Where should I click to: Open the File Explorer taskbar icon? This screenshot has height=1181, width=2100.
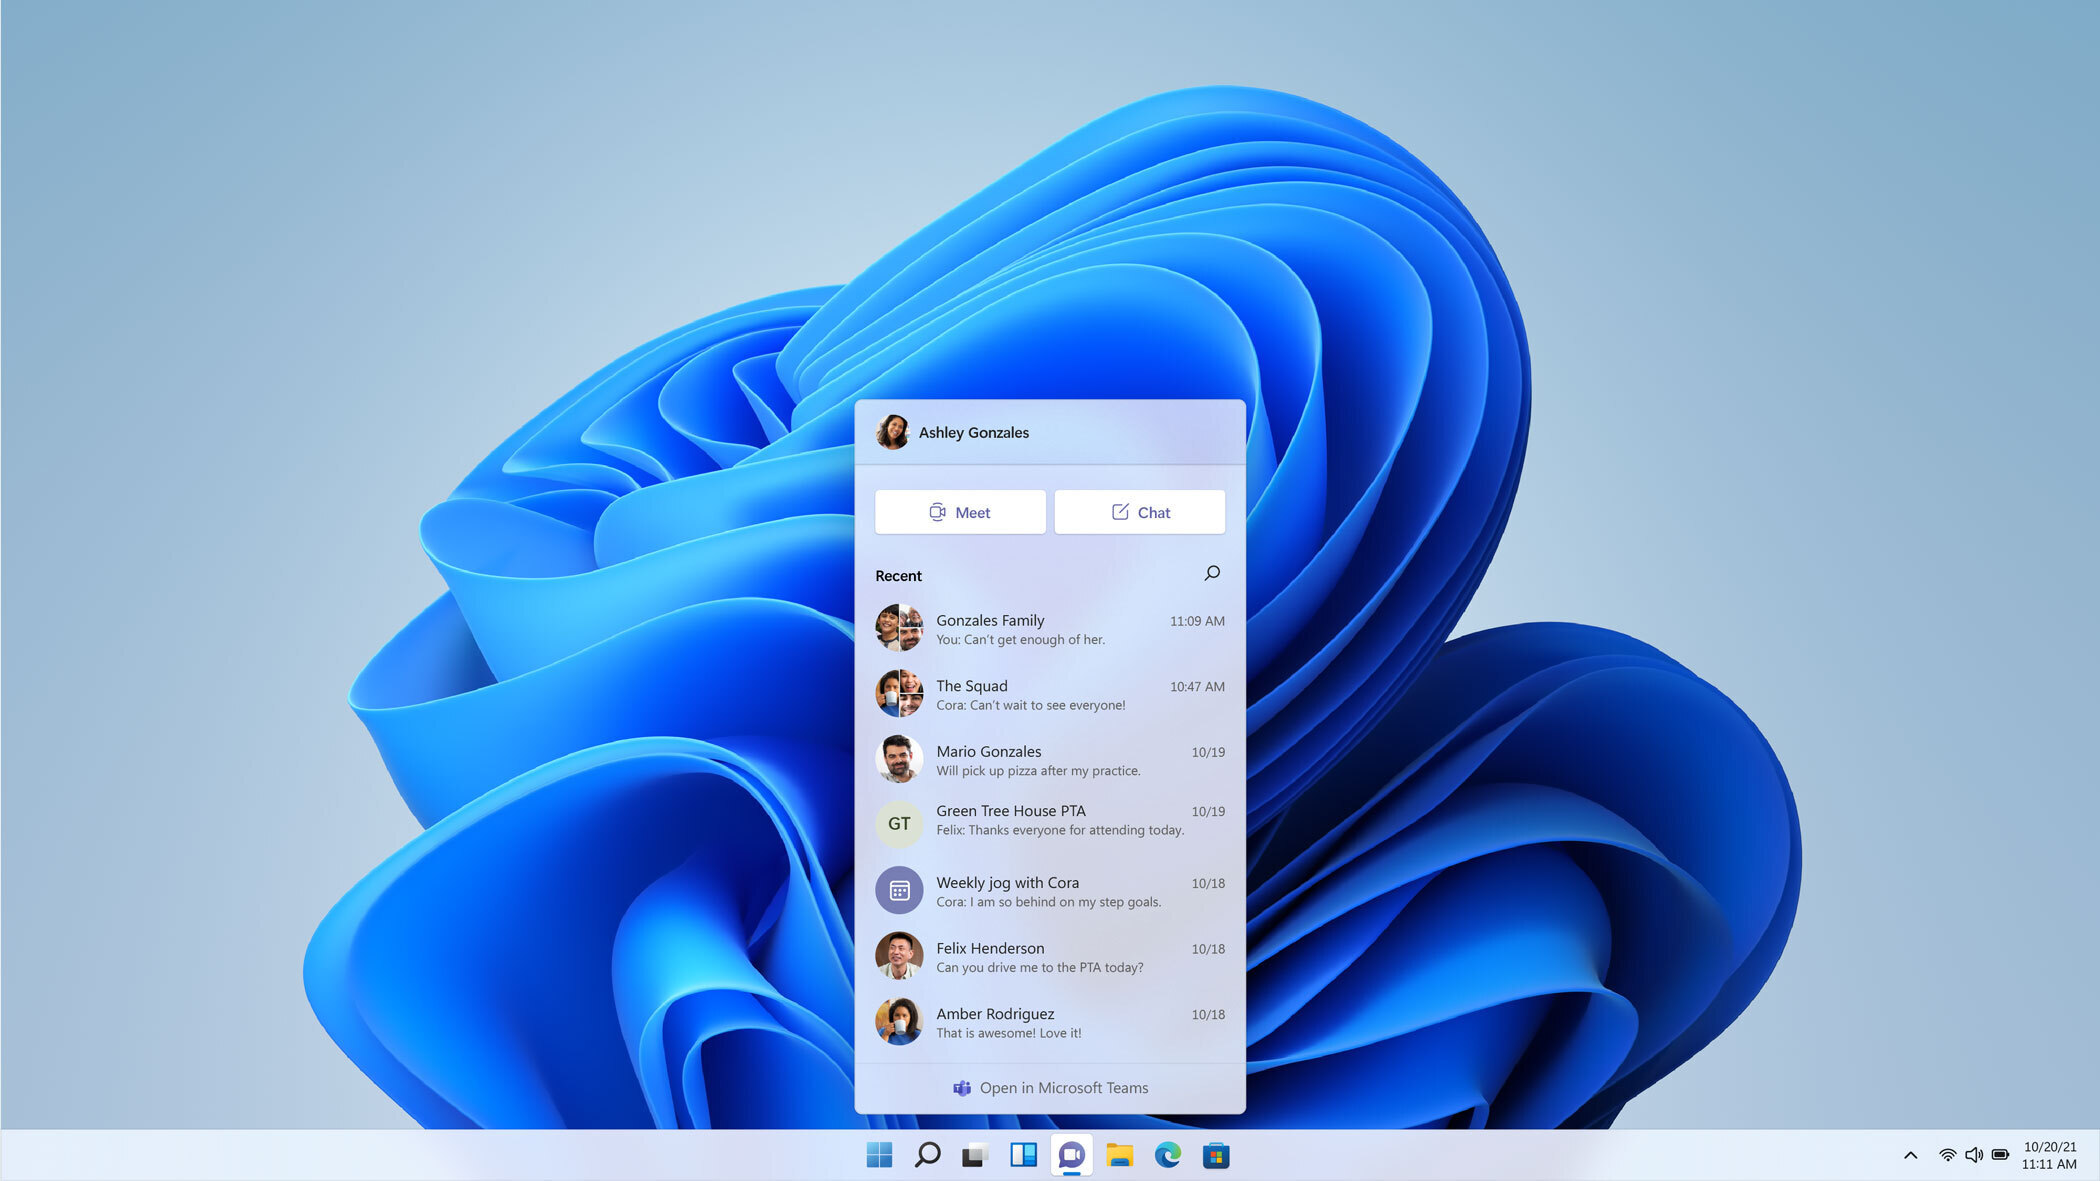point(1124,1154)
